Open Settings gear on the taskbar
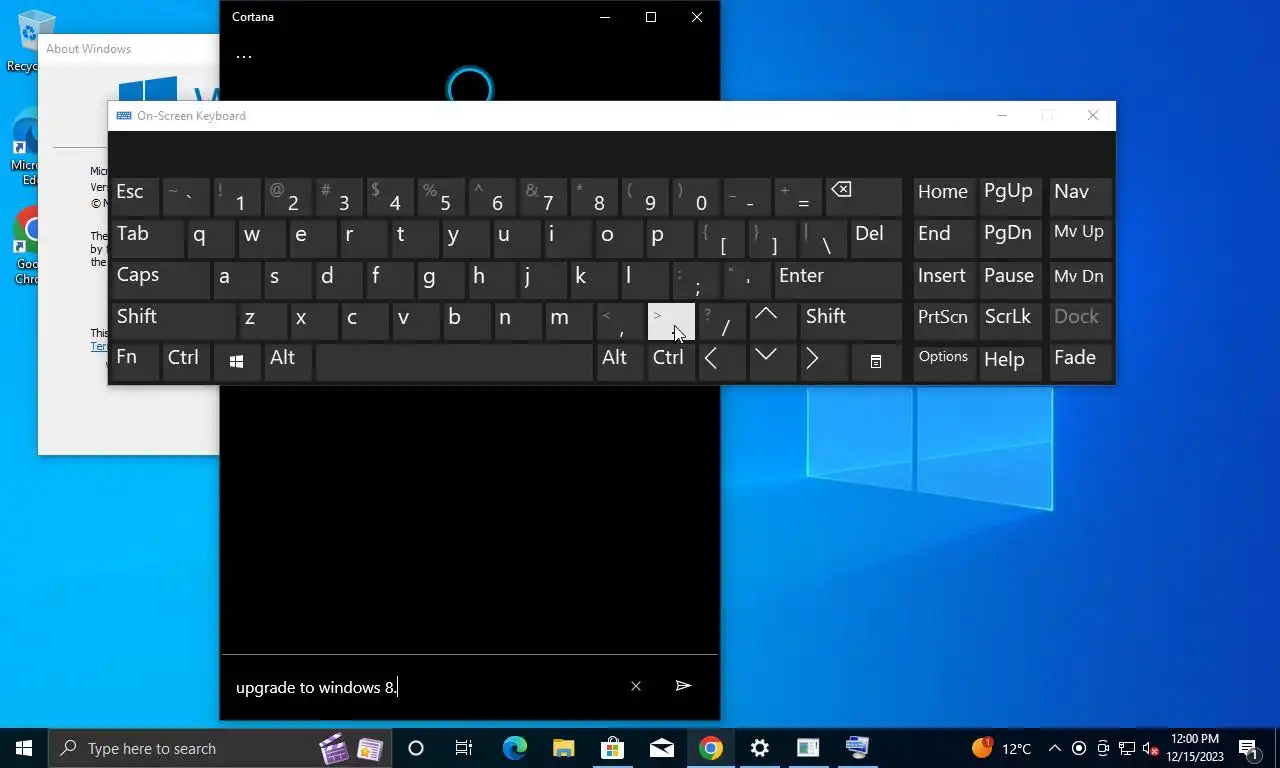The width and height of the screenshot is (1280, 768). click(760, 748)
